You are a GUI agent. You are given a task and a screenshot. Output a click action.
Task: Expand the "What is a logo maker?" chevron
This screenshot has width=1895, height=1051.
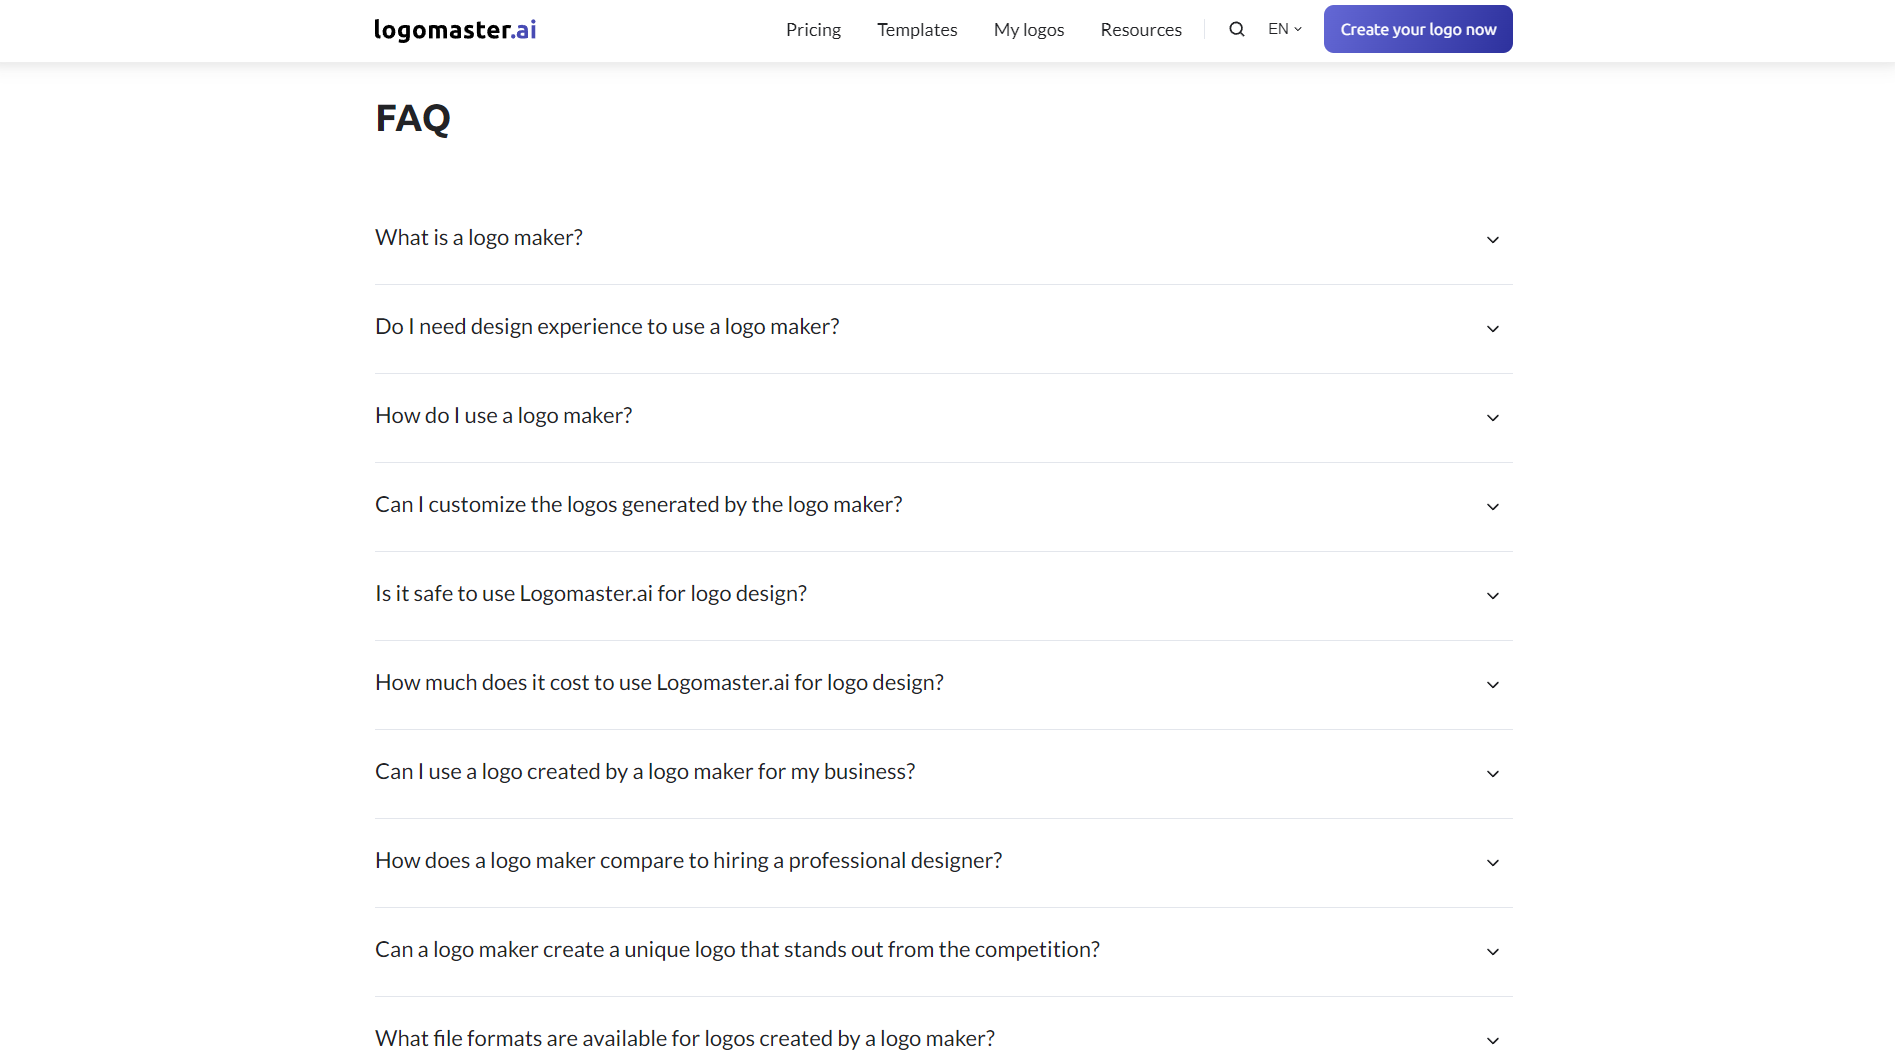pyautogui.click(x=1492, y=240)
